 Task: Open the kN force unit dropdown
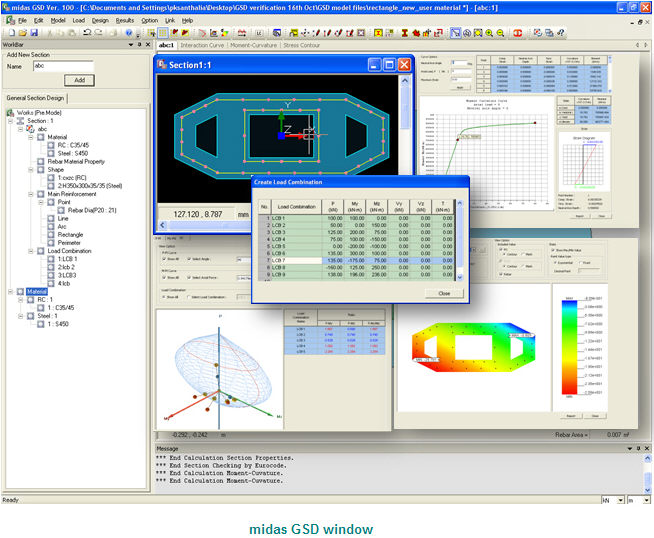621,500
